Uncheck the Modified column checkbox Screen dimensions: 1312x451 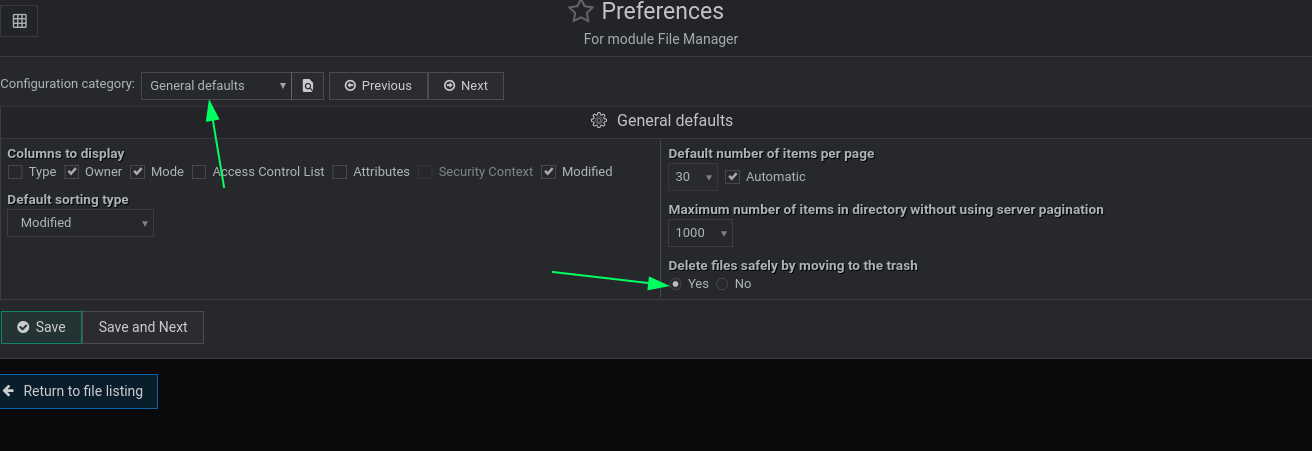tap(548, 172)
